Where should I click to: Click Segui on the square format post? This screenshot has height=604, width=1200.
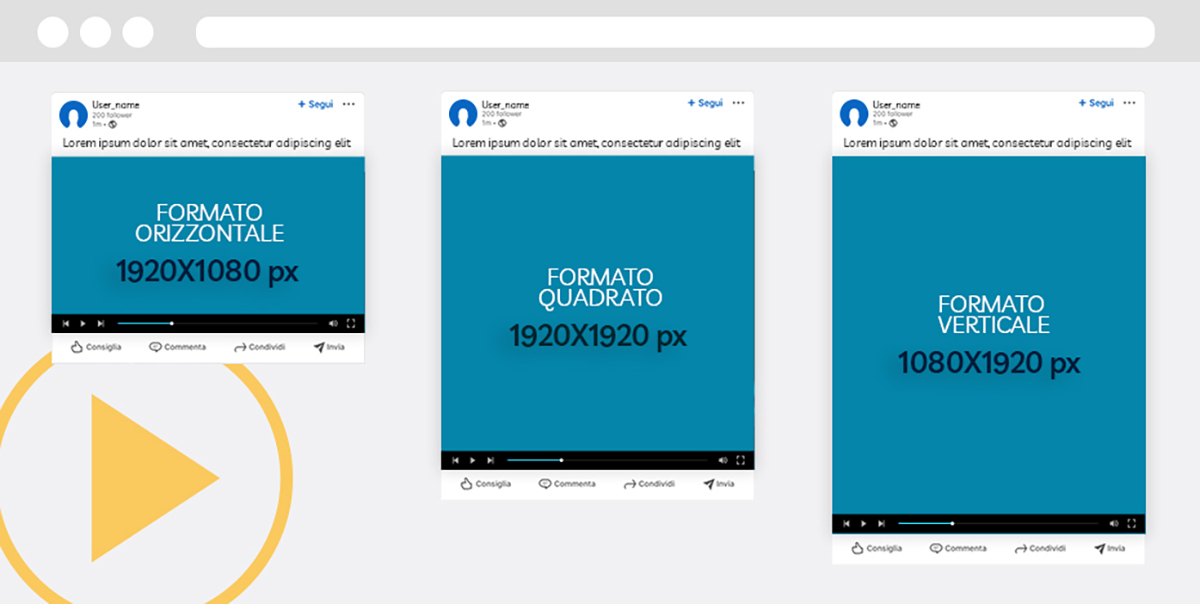(705, 103)
